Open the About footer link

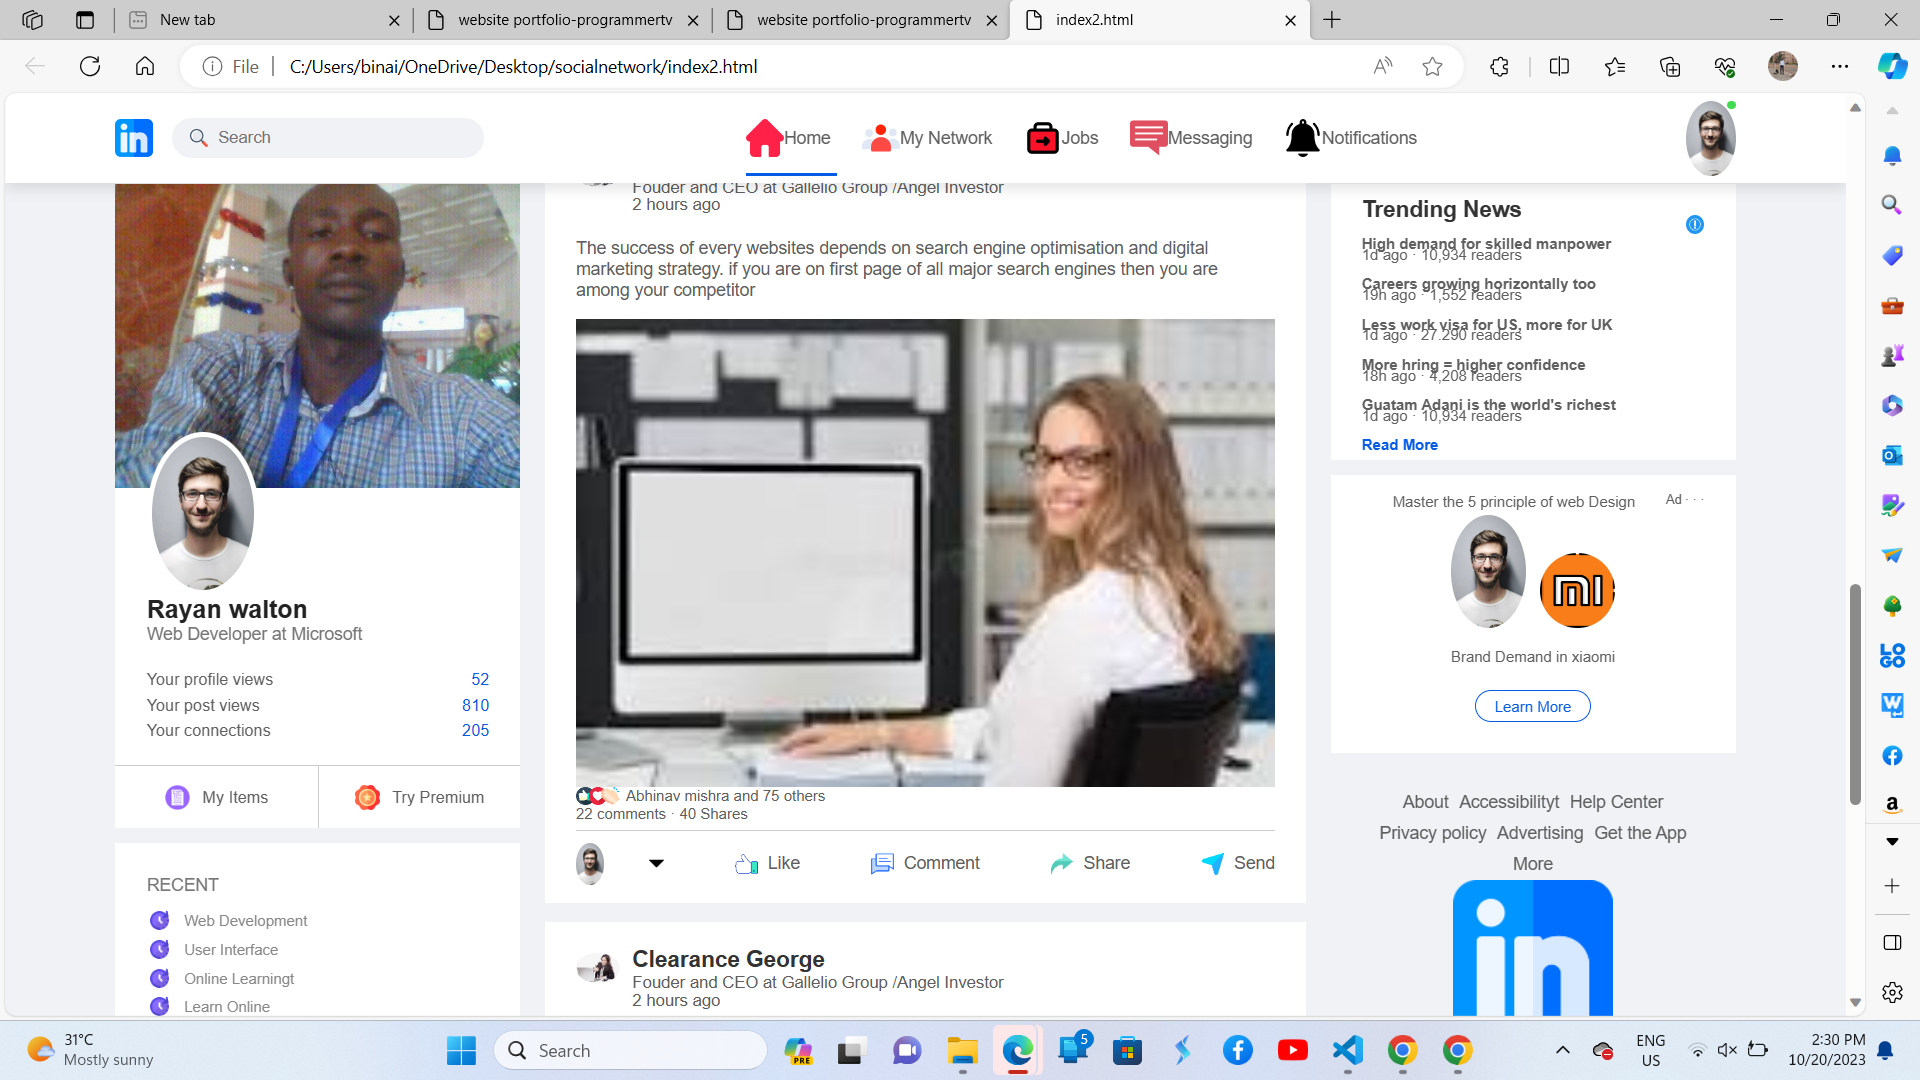coord(1425,802)
